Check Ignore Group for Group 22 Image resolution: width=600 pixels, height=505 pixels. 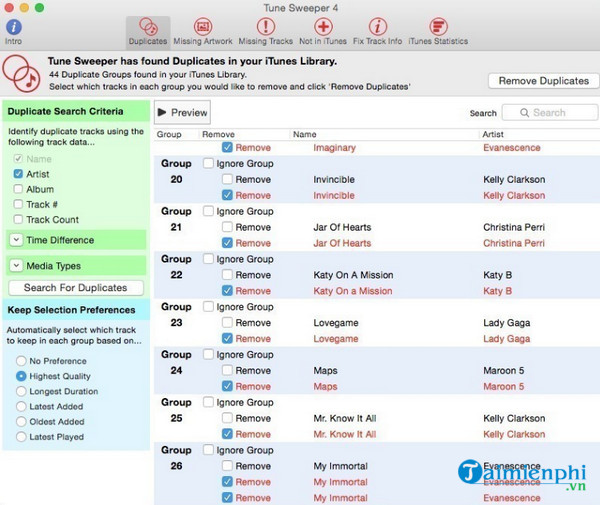(x=208, y=259)
